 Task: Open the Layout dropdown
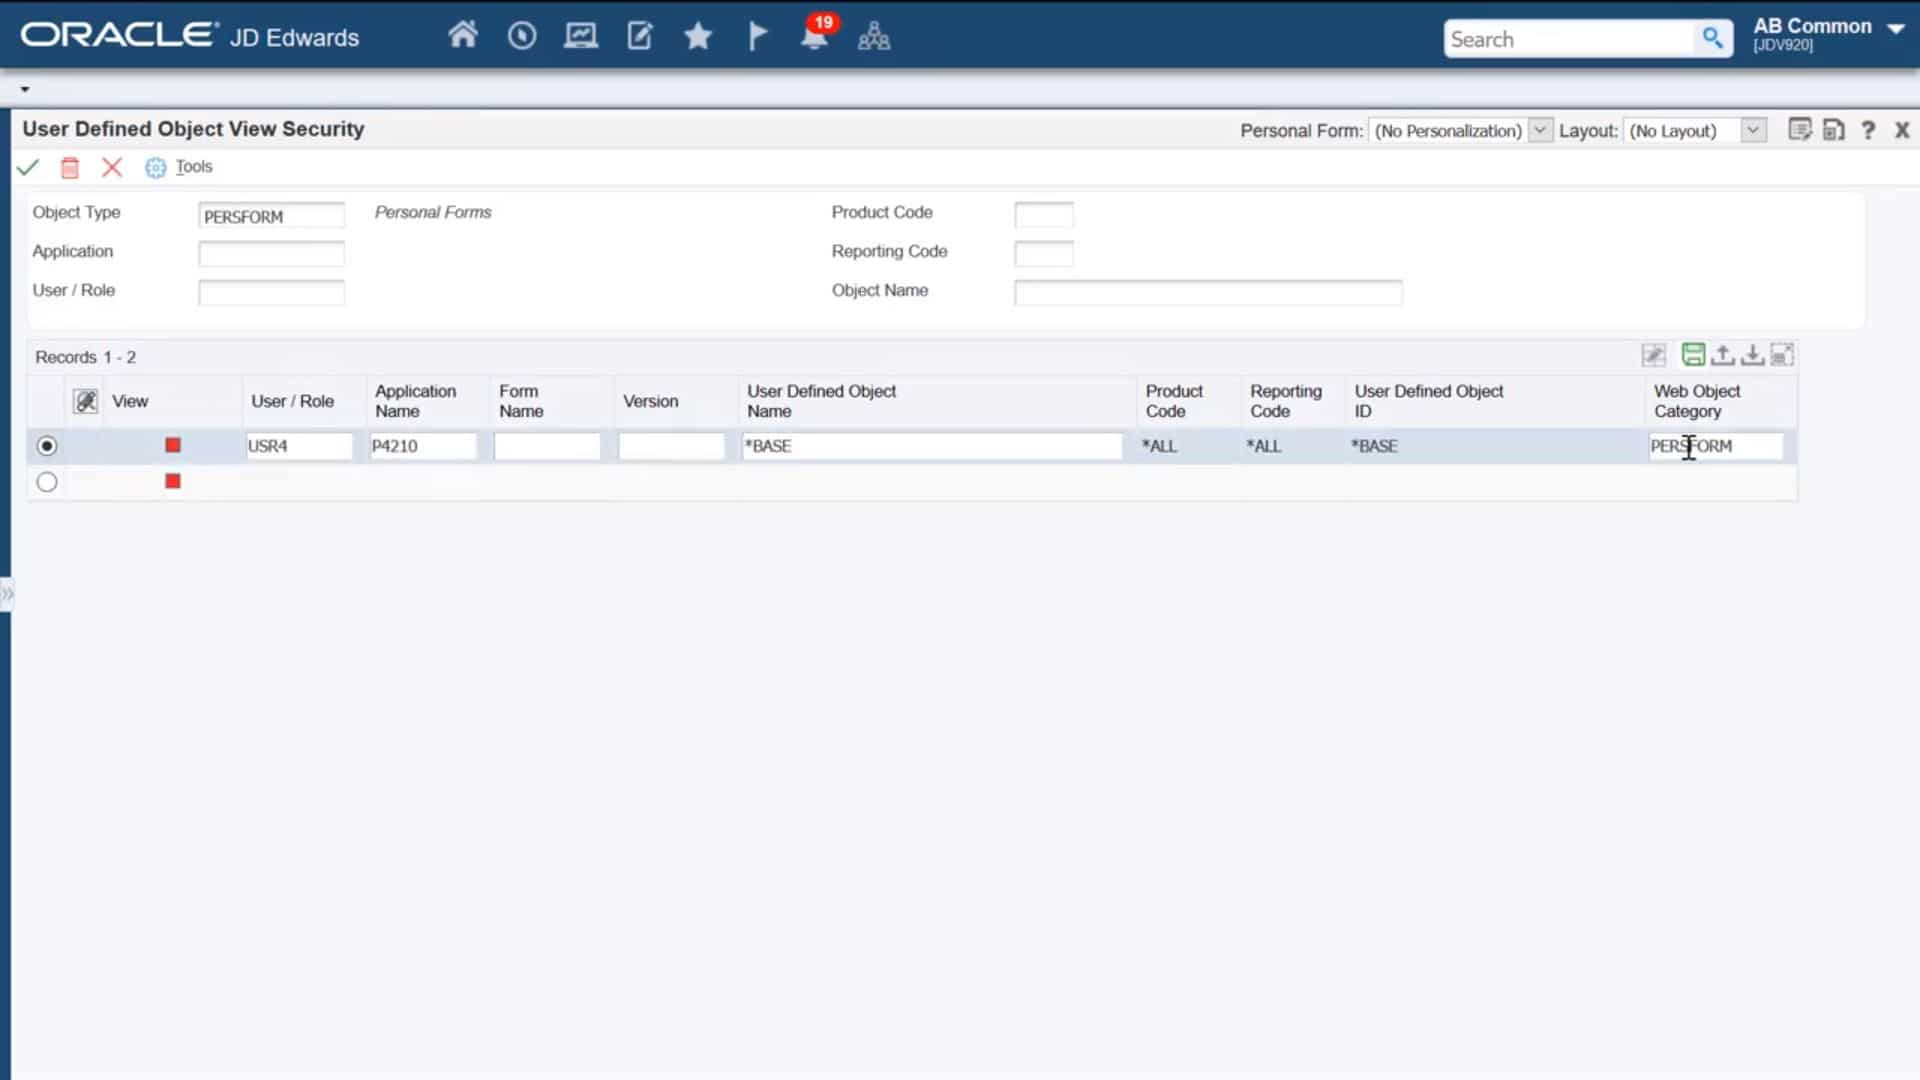(1752, 130)
